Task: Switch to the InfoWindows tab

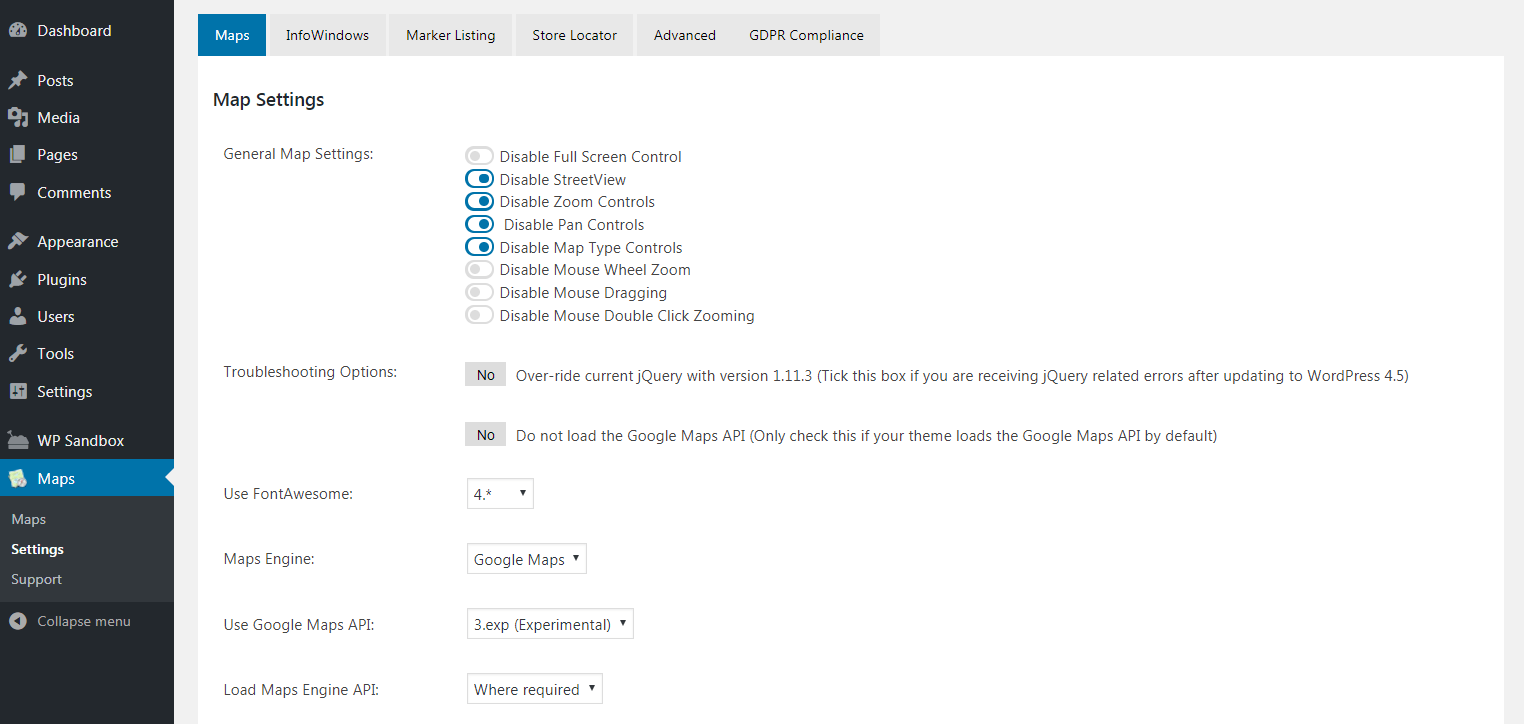Action: (327, 35)
